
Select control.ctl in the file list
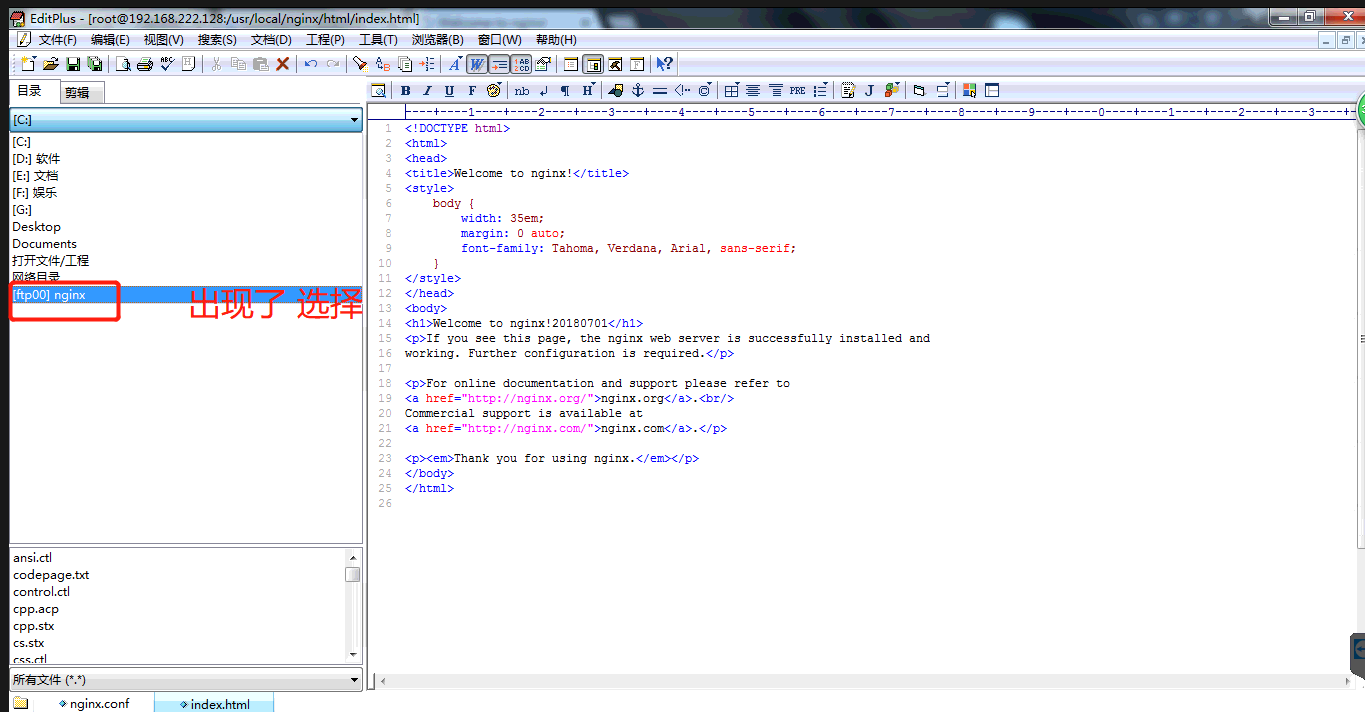click(x=41, y=592)
